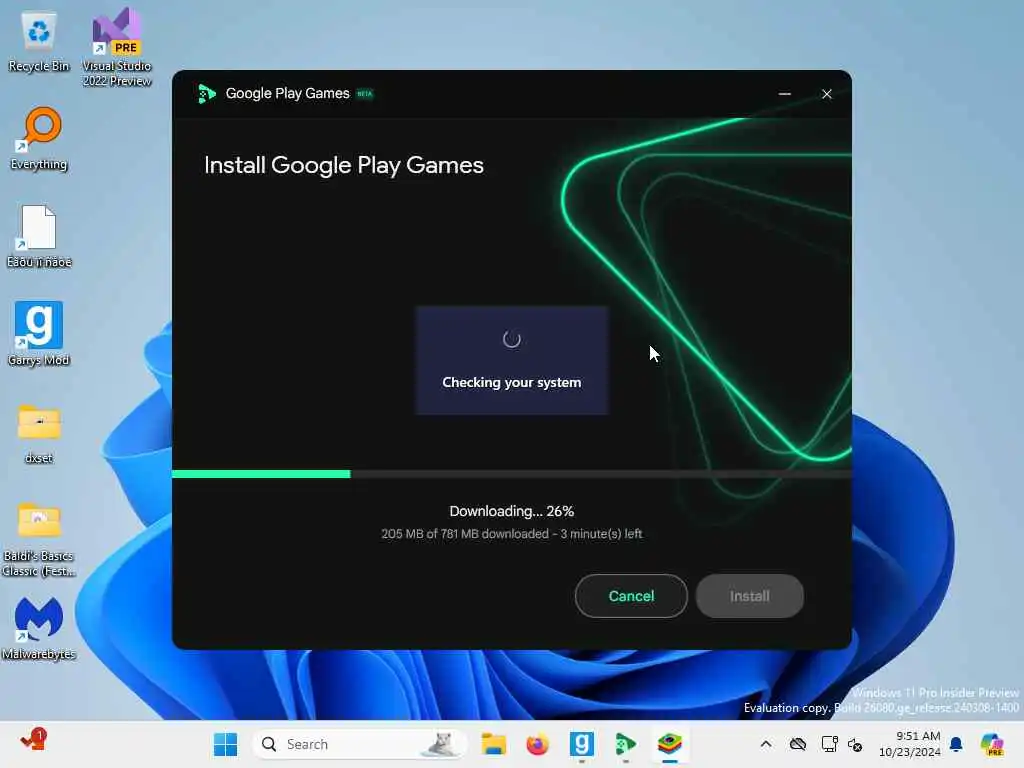
Task: Minimize the Google Play Games installer
Action: [x=785, y=94]
